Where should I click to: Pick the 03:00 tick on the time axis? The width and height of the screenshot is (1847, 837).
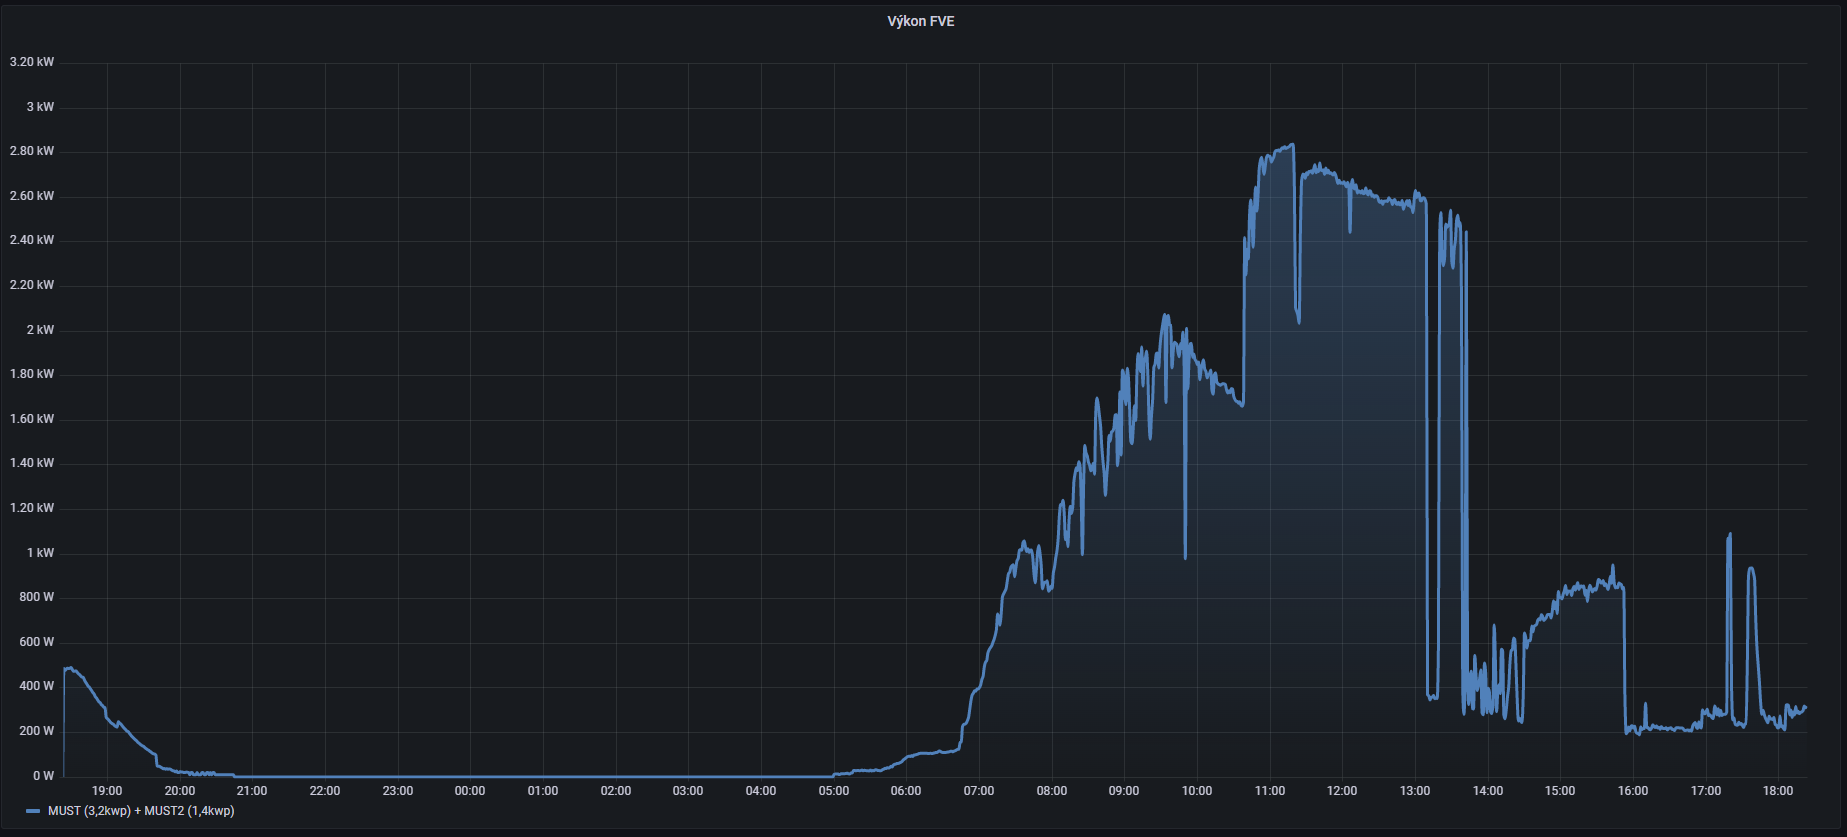pos(688,791)
